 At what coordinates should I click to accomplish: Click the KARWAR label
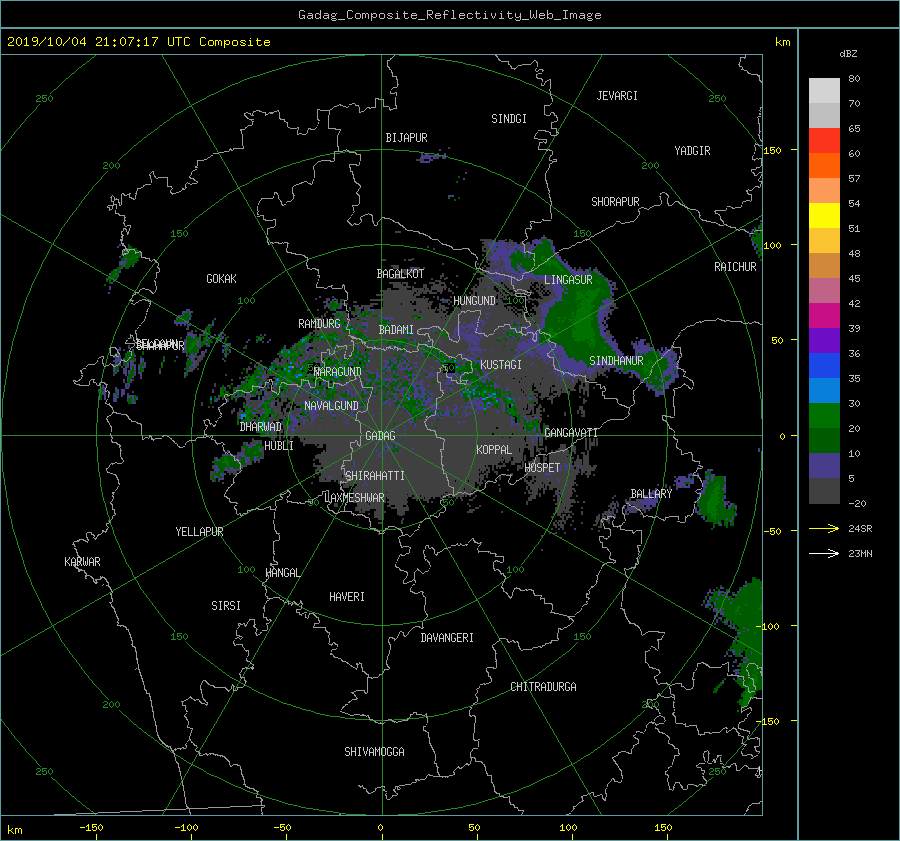tap(82, 562)
